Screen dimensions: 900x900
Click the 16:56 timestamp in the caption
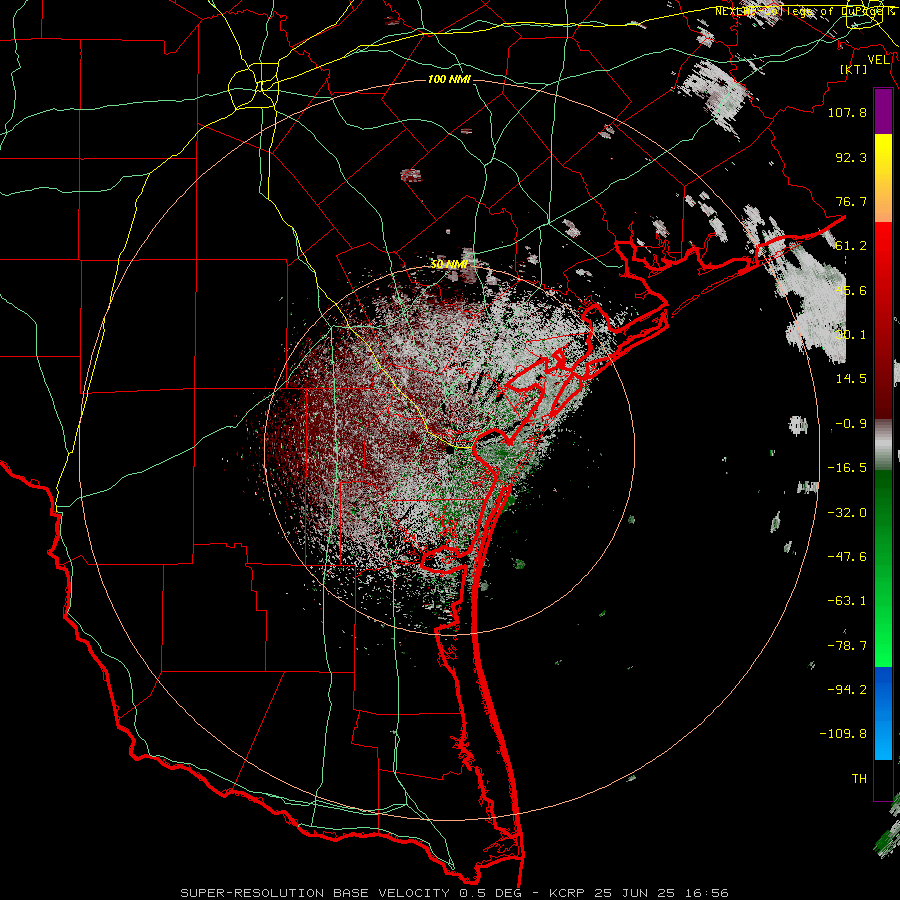709,893
